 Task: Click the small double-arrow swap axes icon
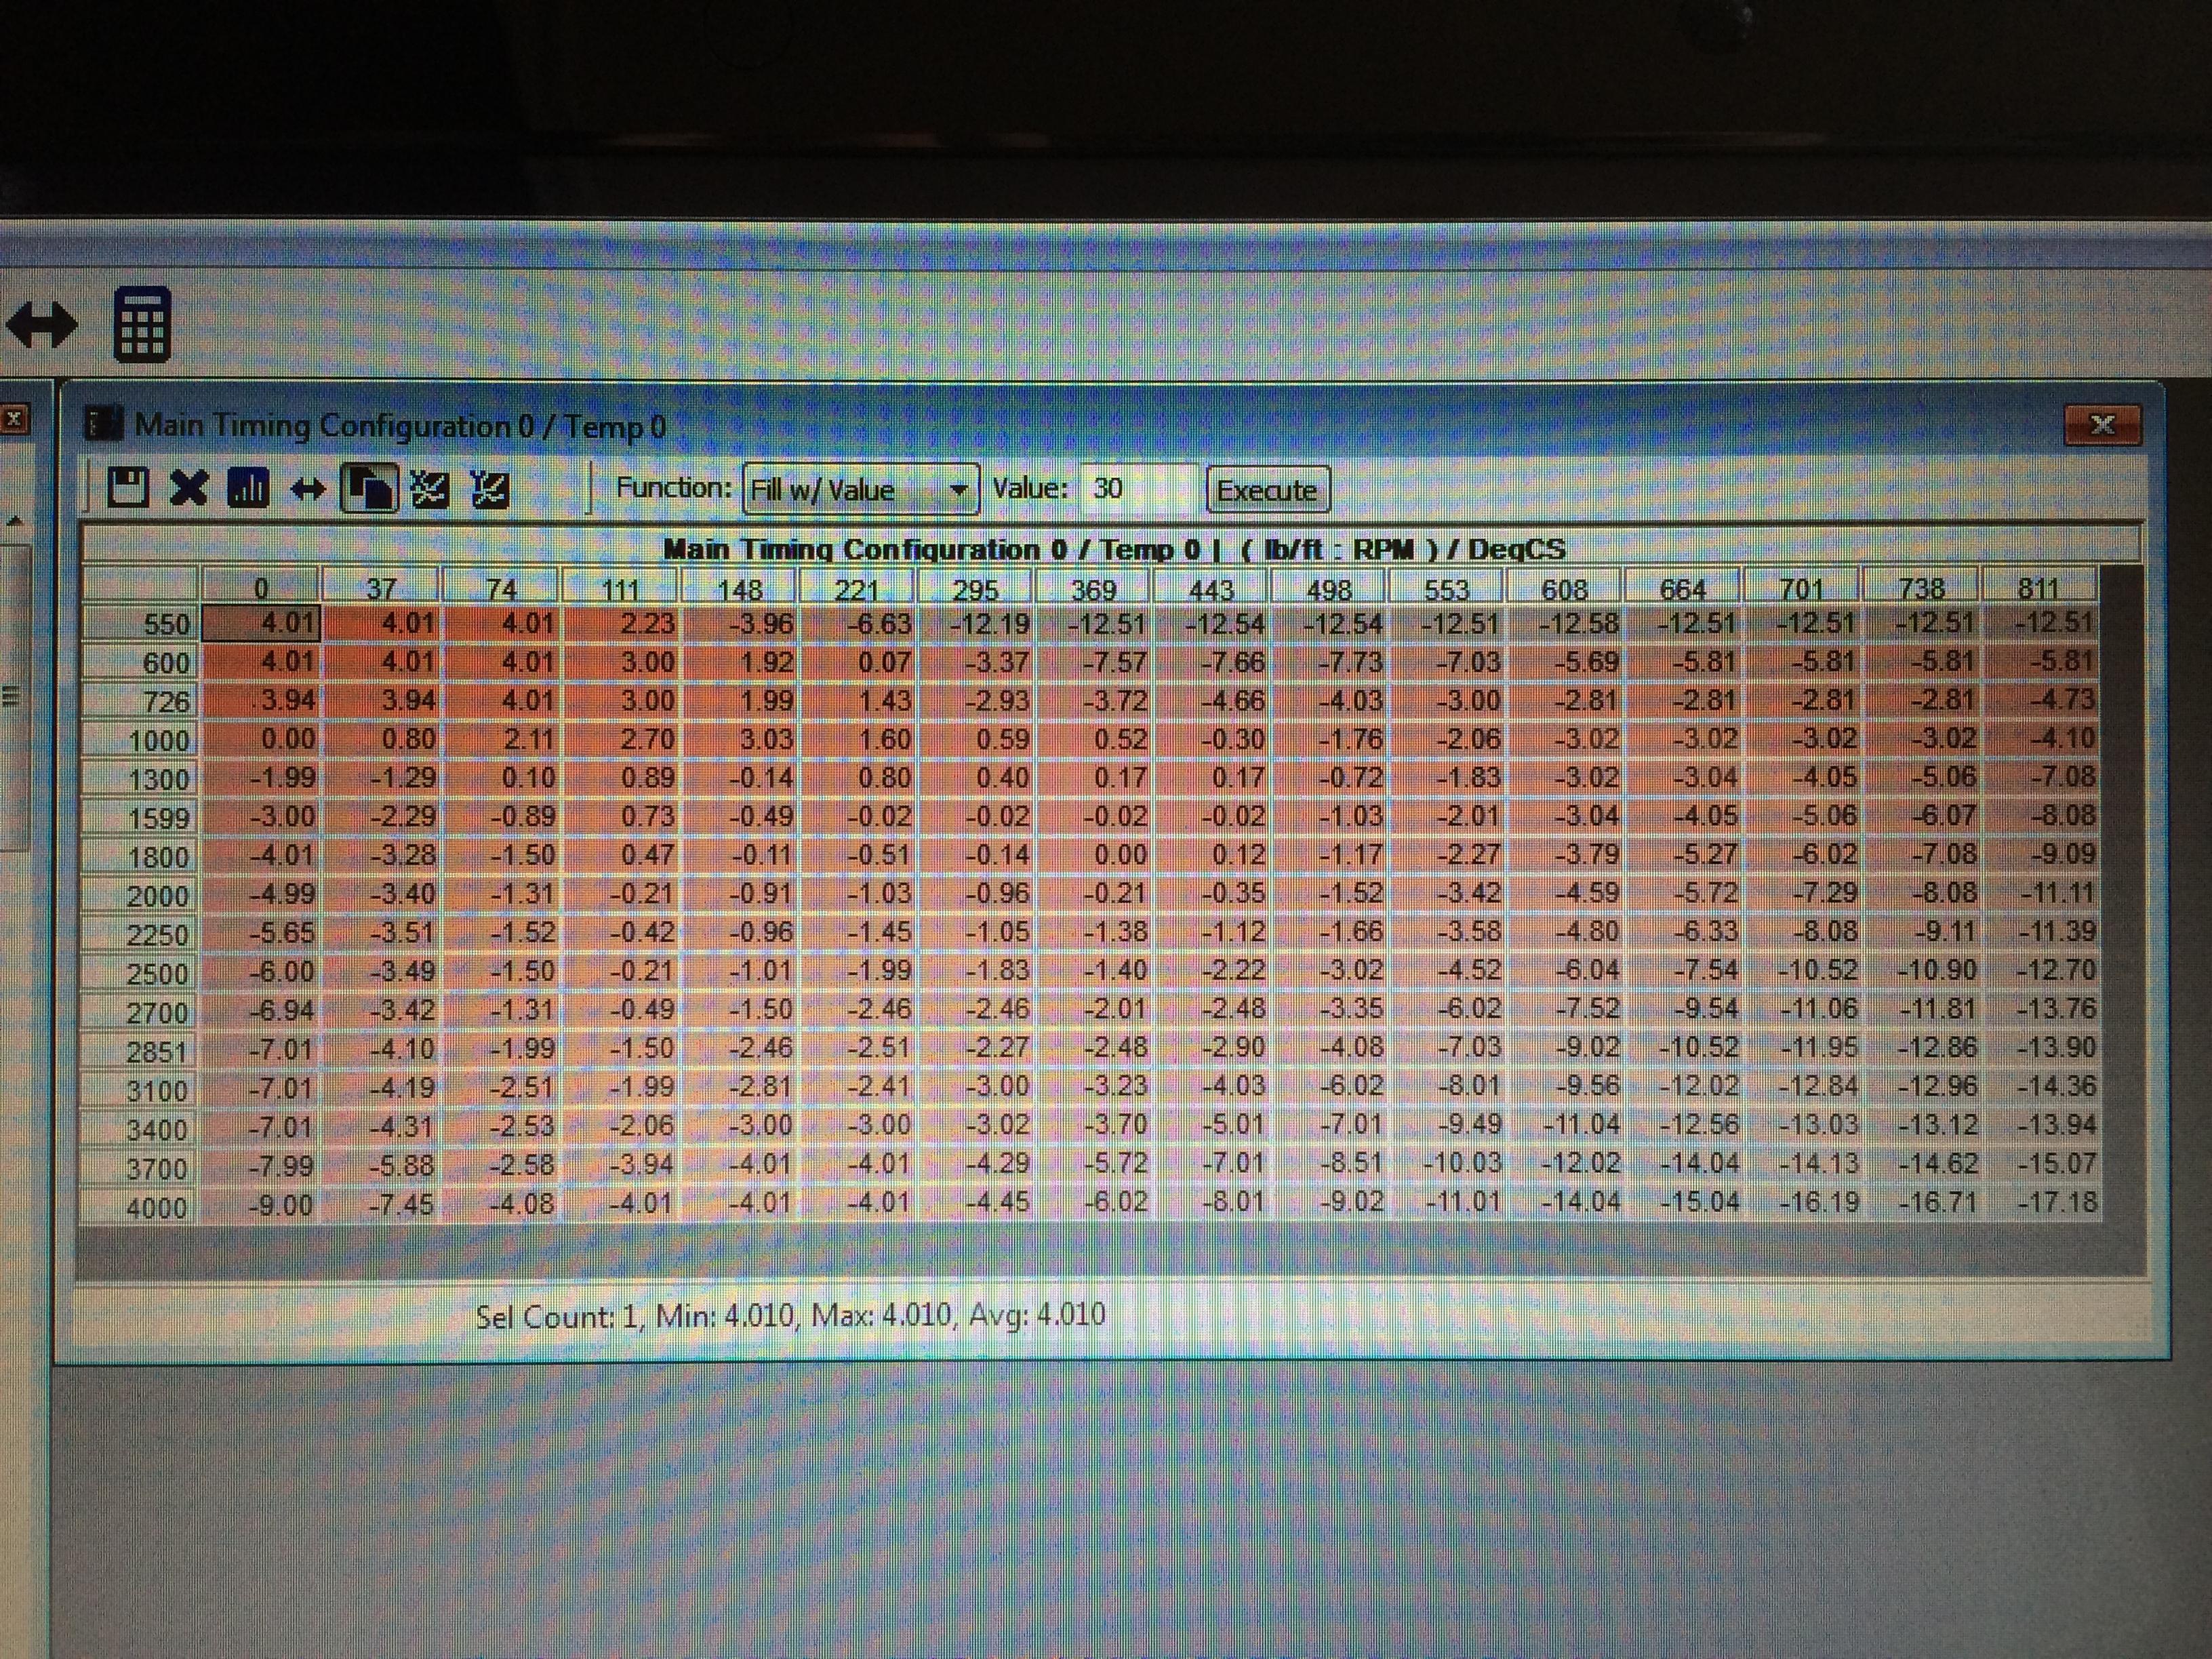[308, 490]
